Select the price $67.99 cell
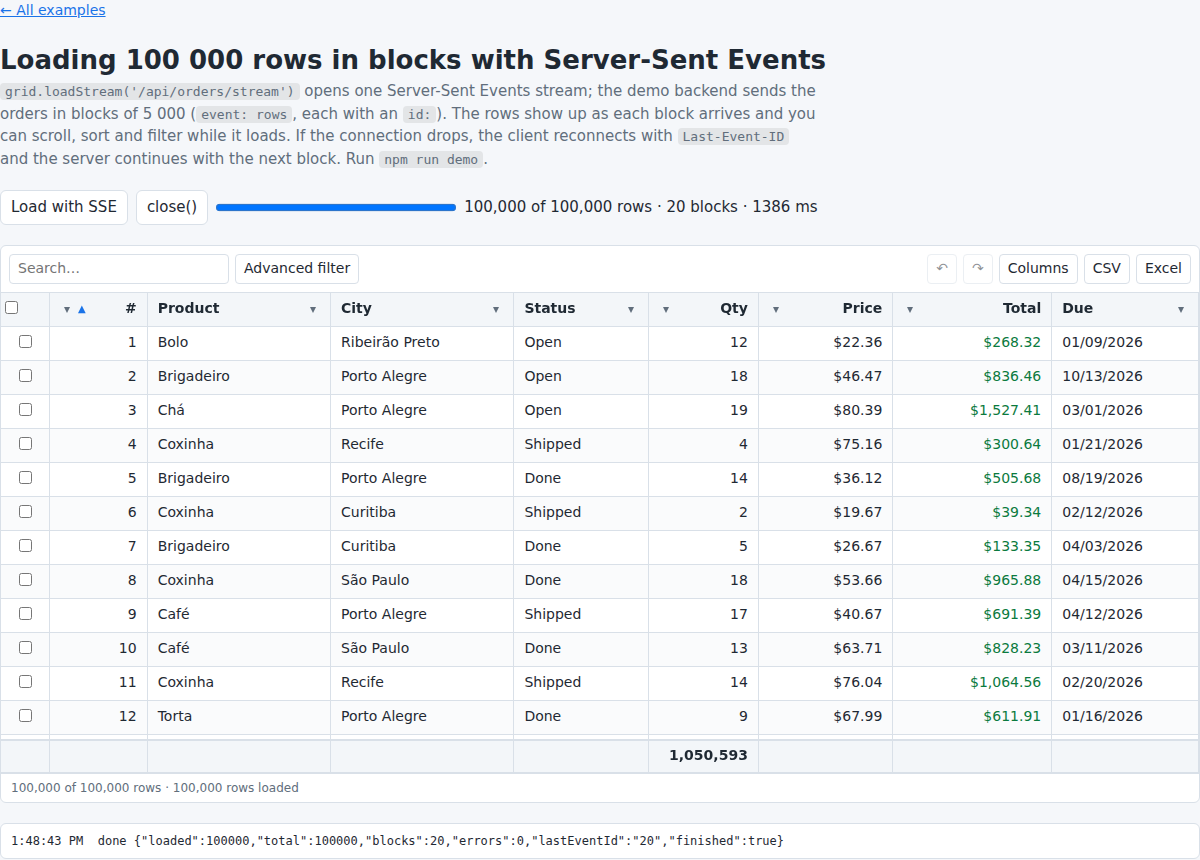The height and width of the screenshot is (860, 1200). [825, 716]
